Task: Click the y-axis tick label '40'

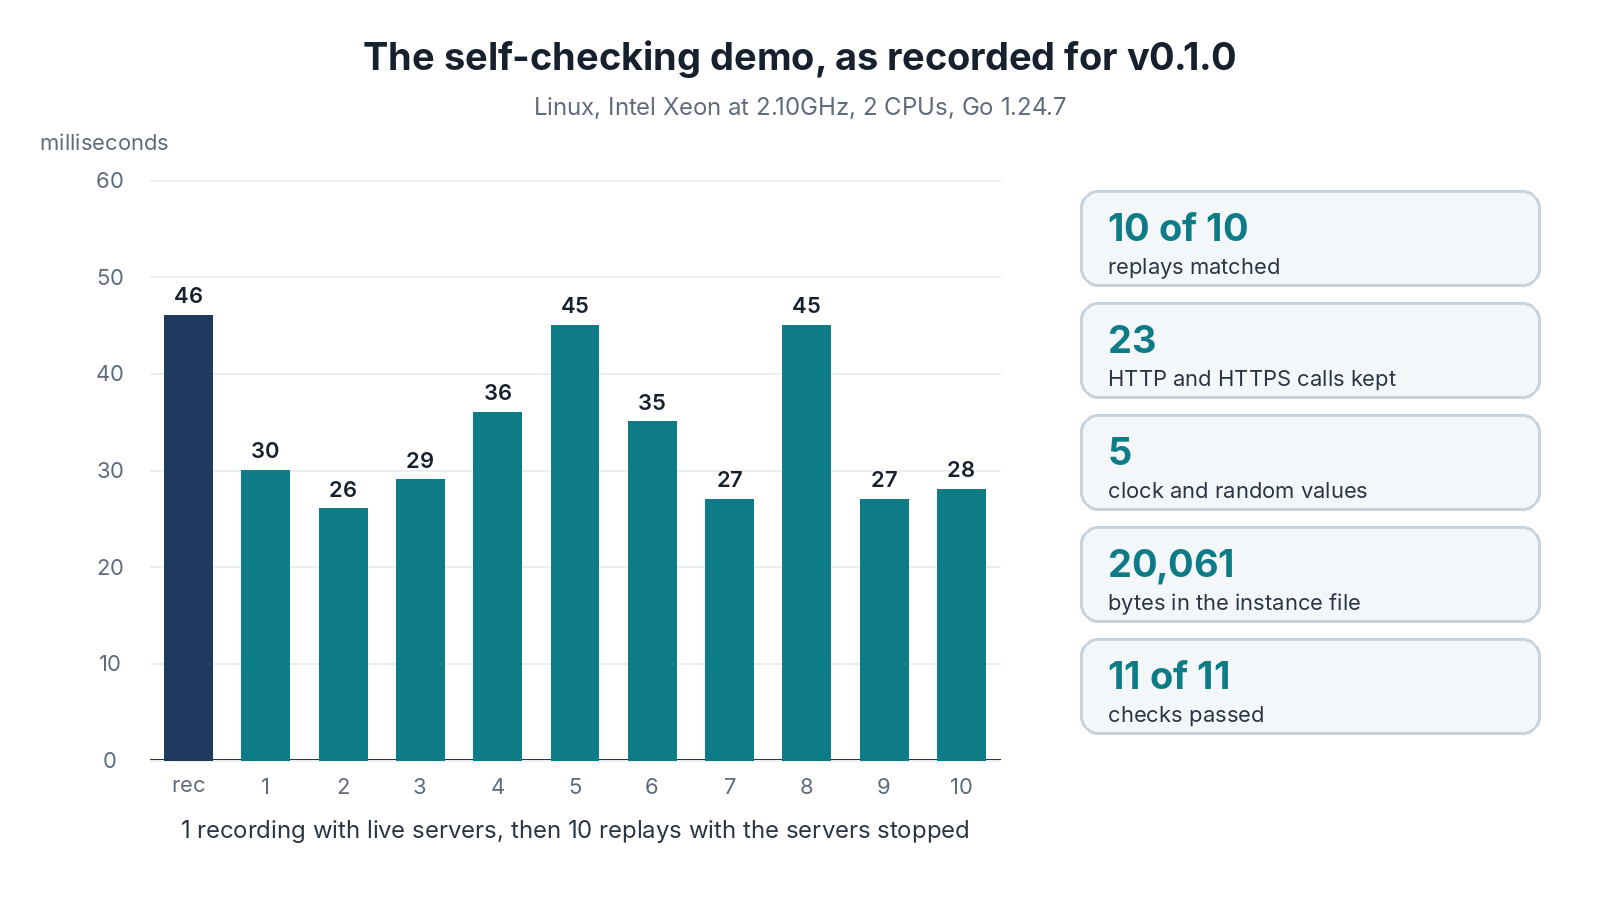Action: point(110,374)
